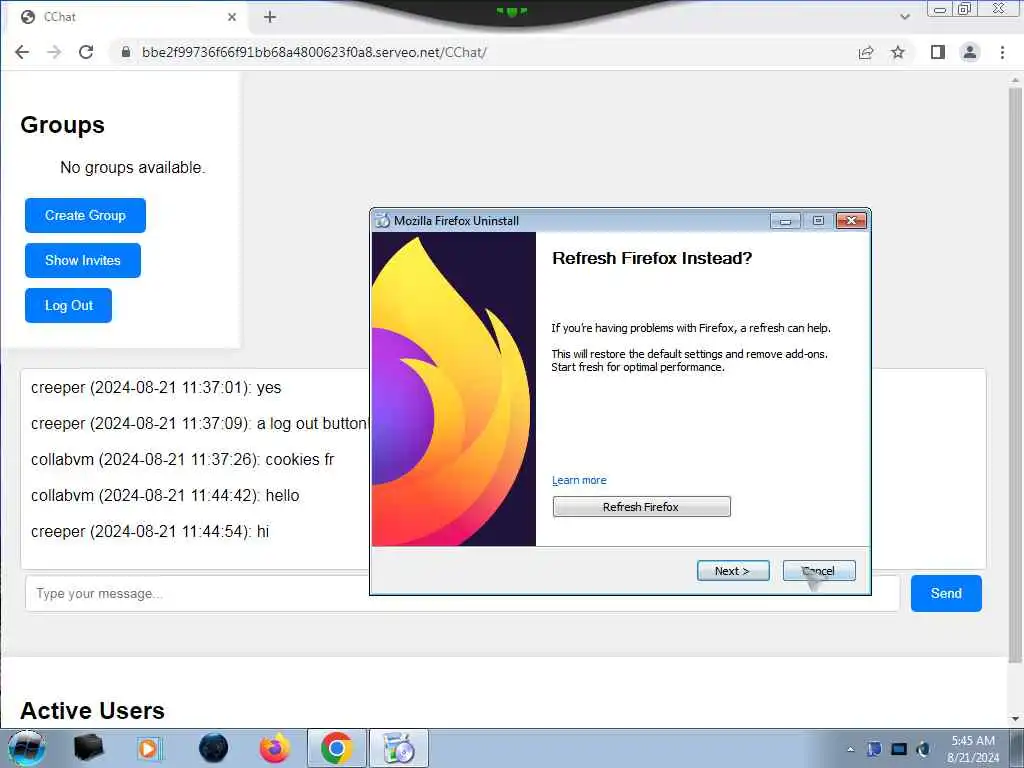
Task: Focus the Type your message field
Action: 462,594
